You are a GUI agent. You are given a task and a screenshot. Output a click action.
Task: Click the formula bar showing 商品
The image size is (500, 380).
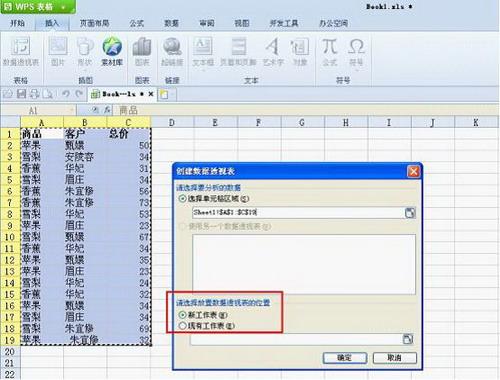305,110
